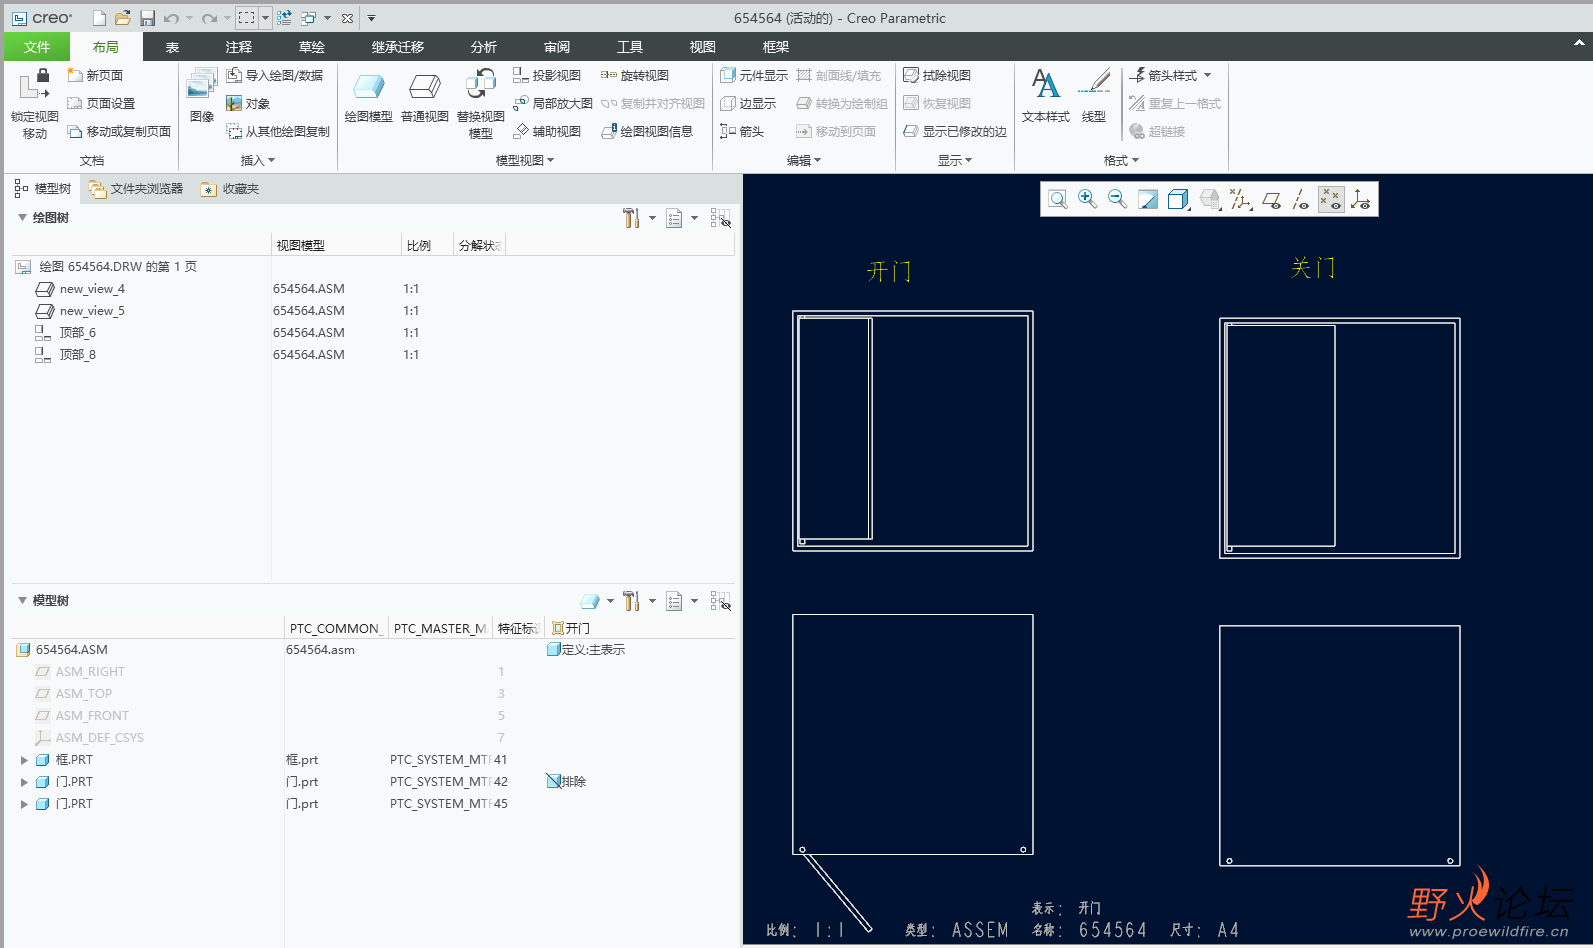Open the display style cube icon

(x=1179, y=199)
